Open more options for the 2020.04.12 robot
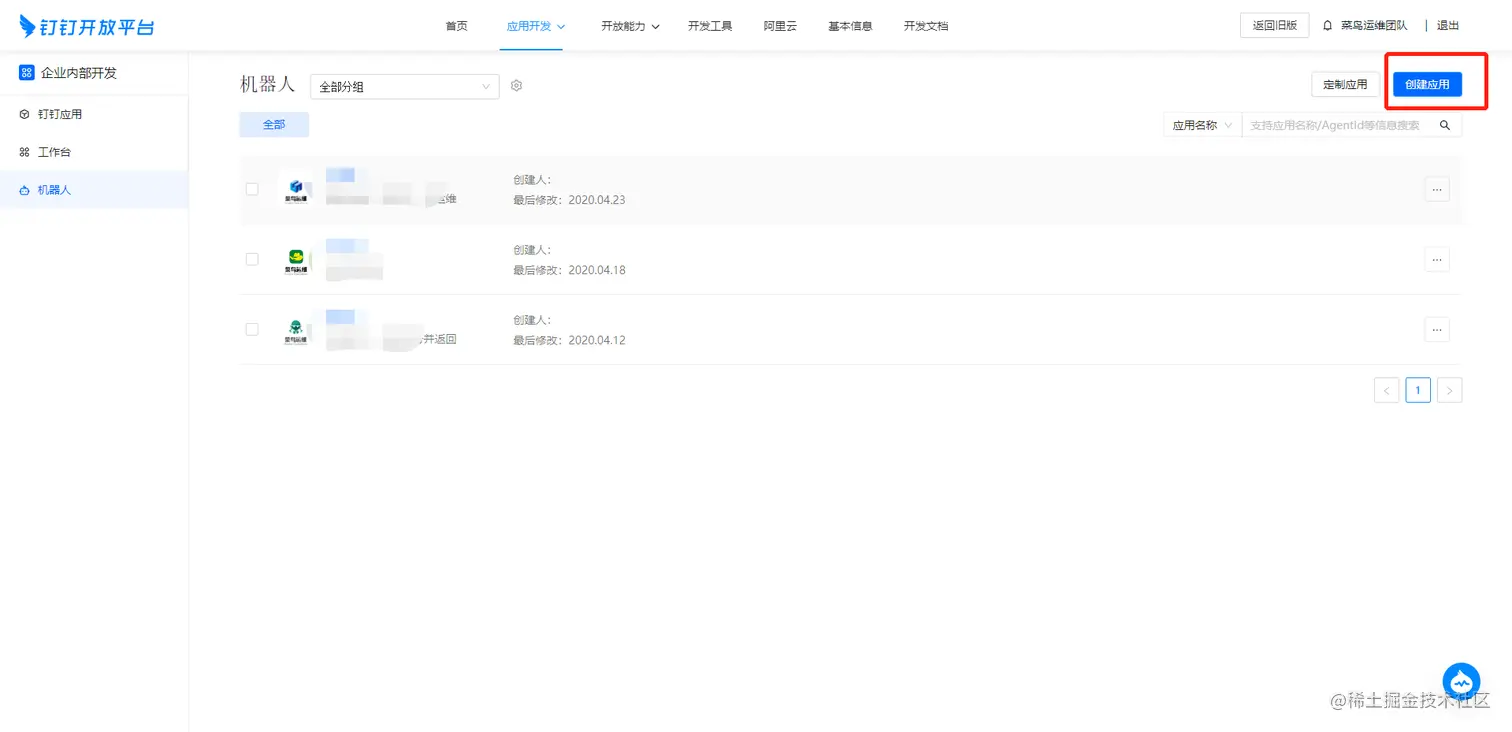This screenshot has height=732, width=1512. [1437, 329]
